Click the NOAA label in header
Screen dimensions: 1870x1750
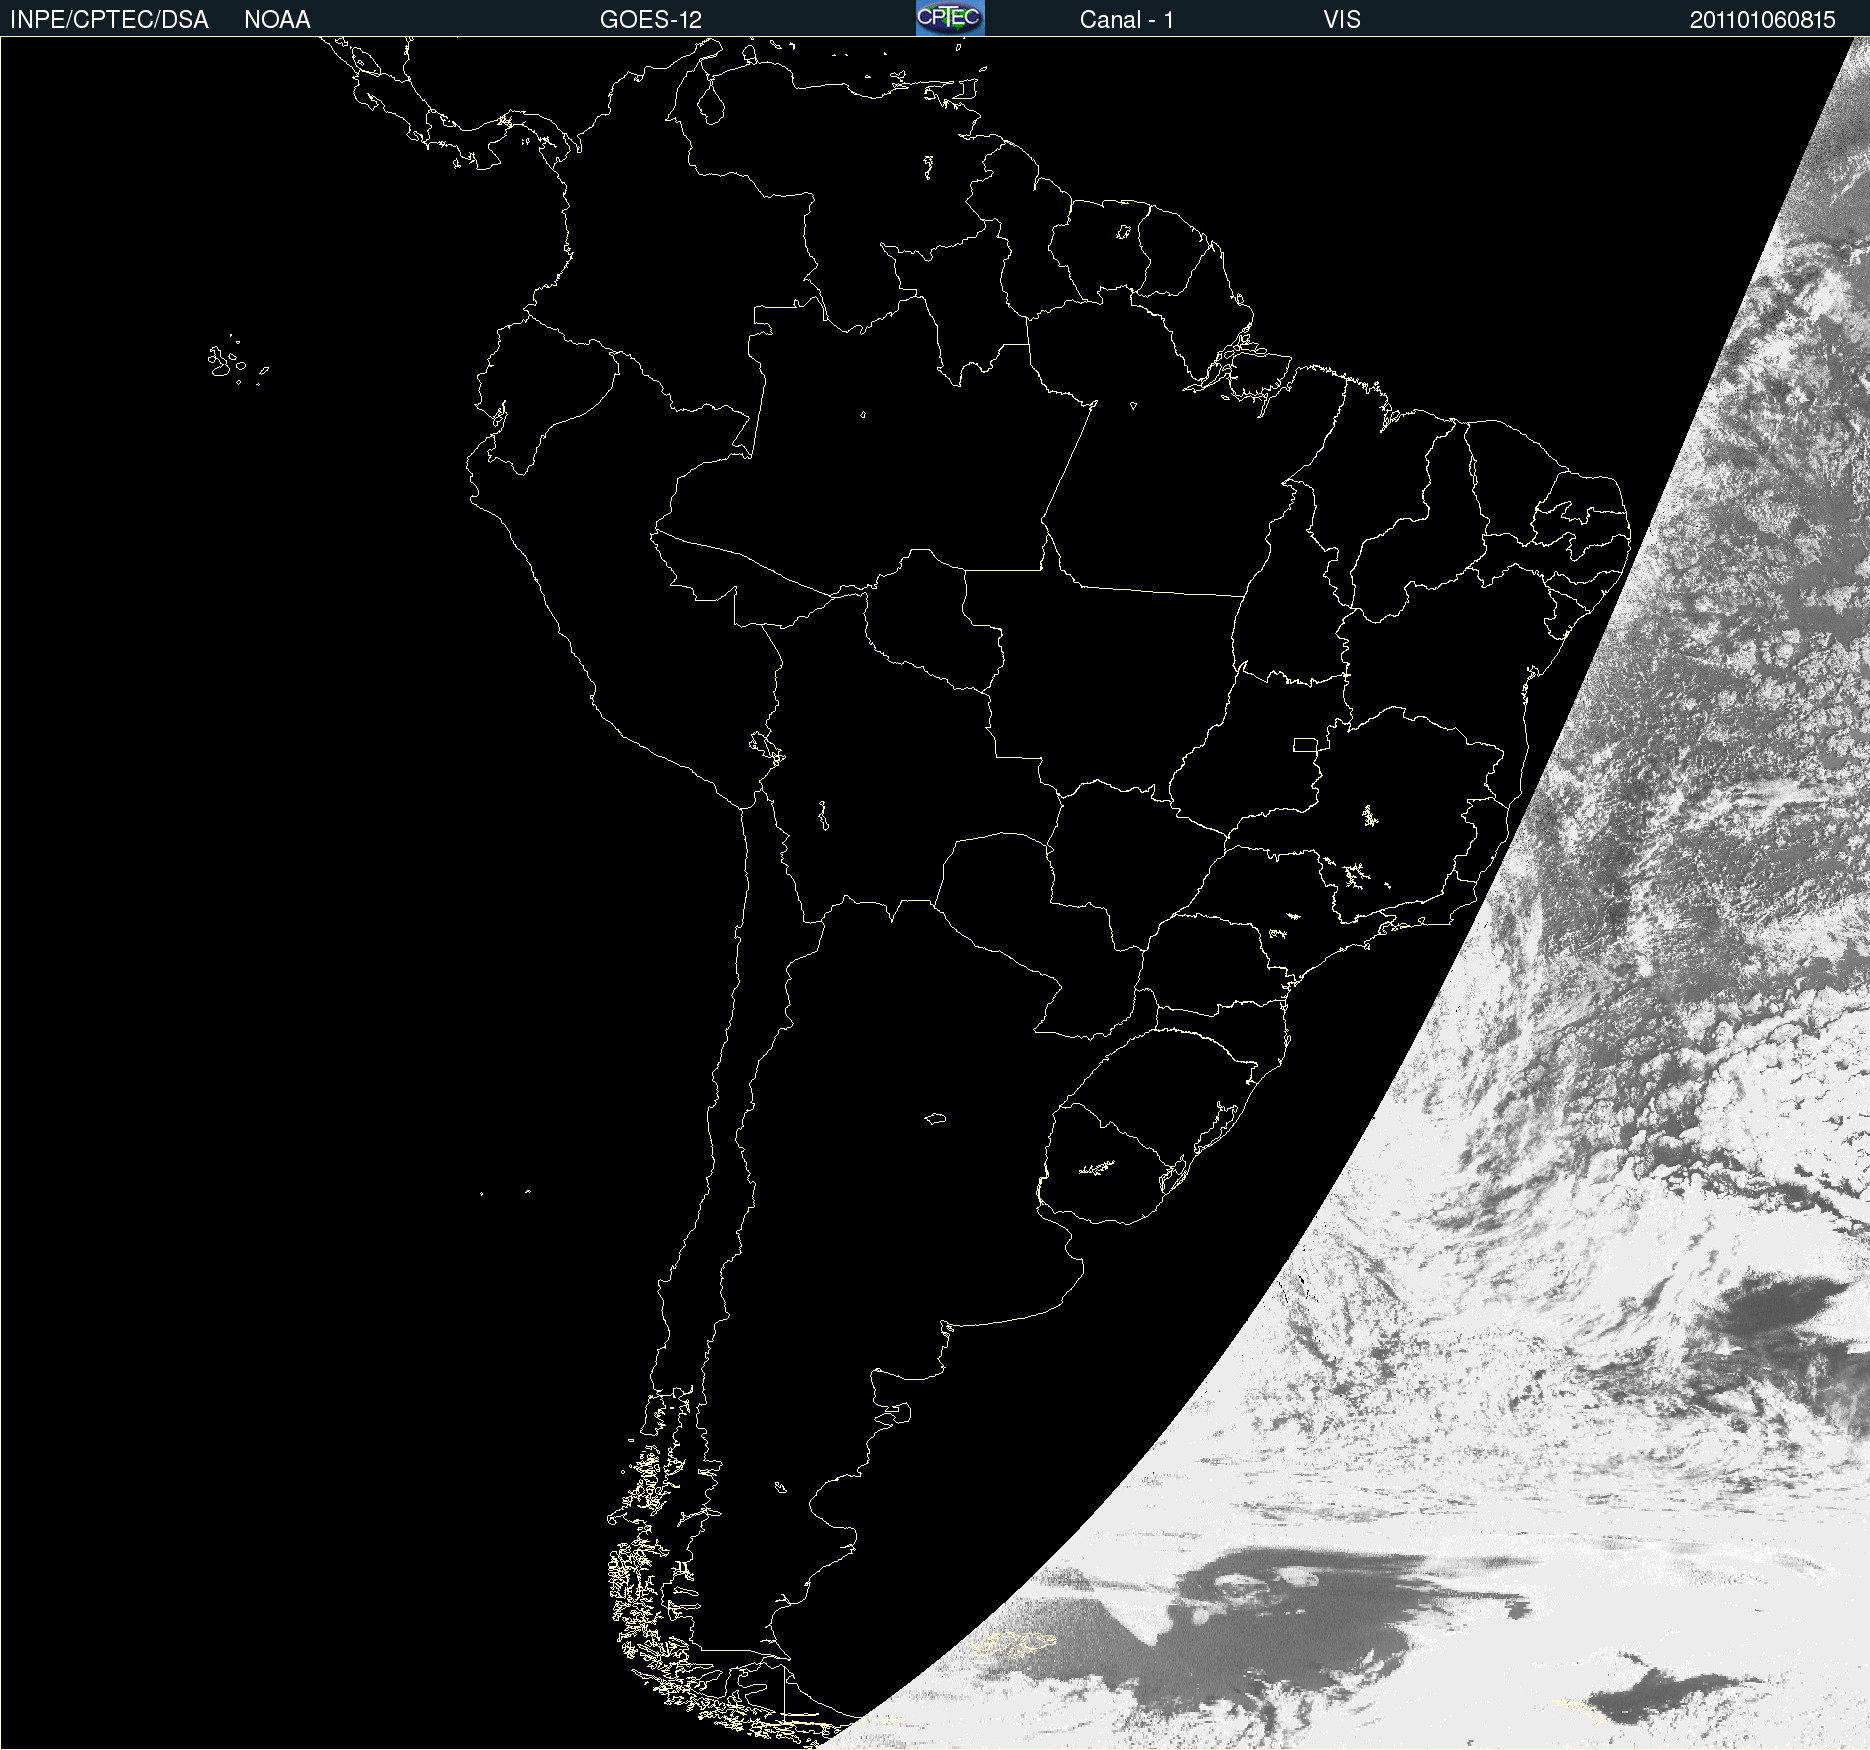coord(277,20)
